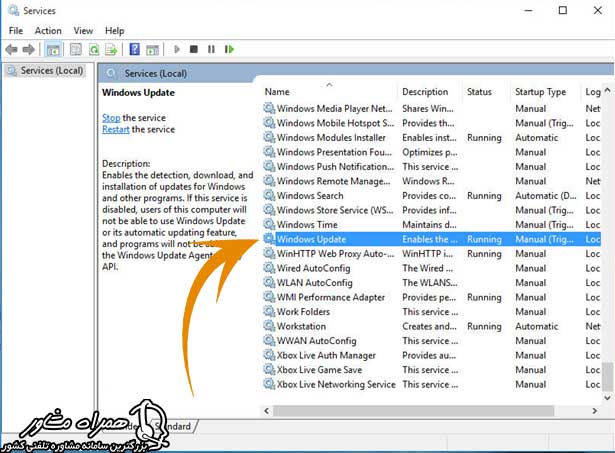This screenshot has width=615, height=453.
Task: Select Services (Local) tree node
Action: click(x=51, y=71)
